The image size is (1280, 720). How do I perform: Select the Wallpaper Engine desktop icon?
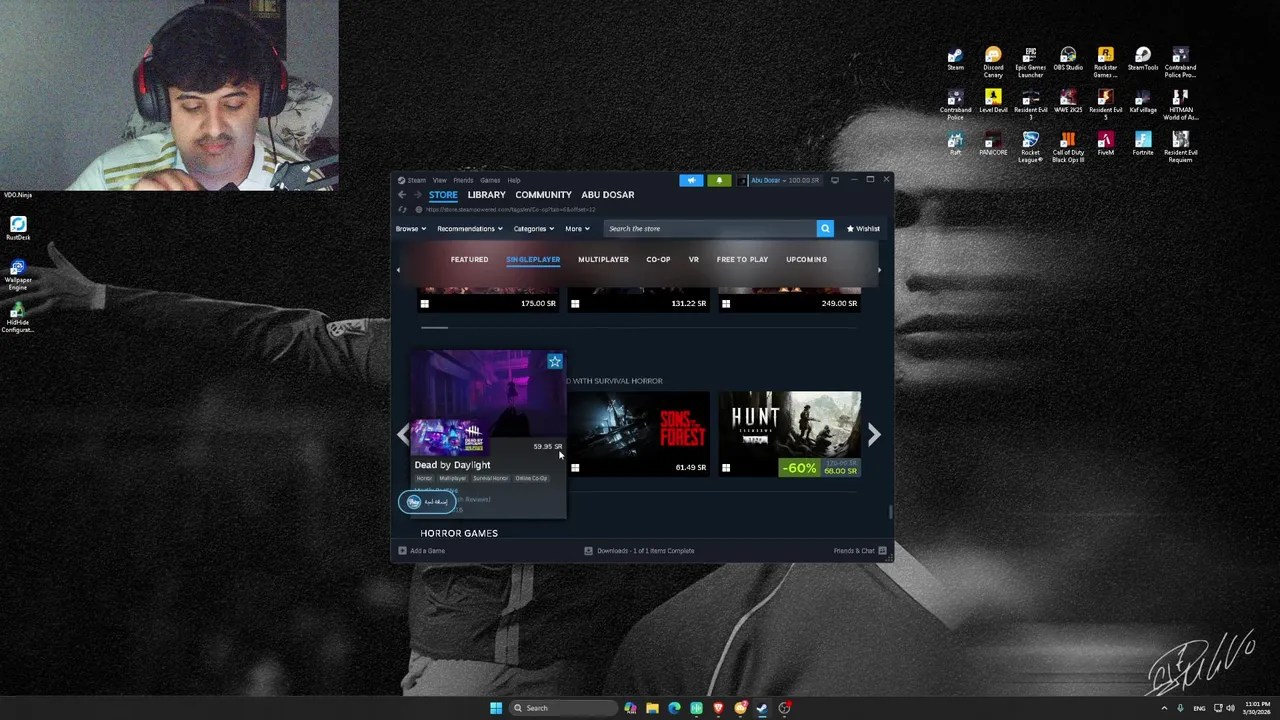(17, 275)
